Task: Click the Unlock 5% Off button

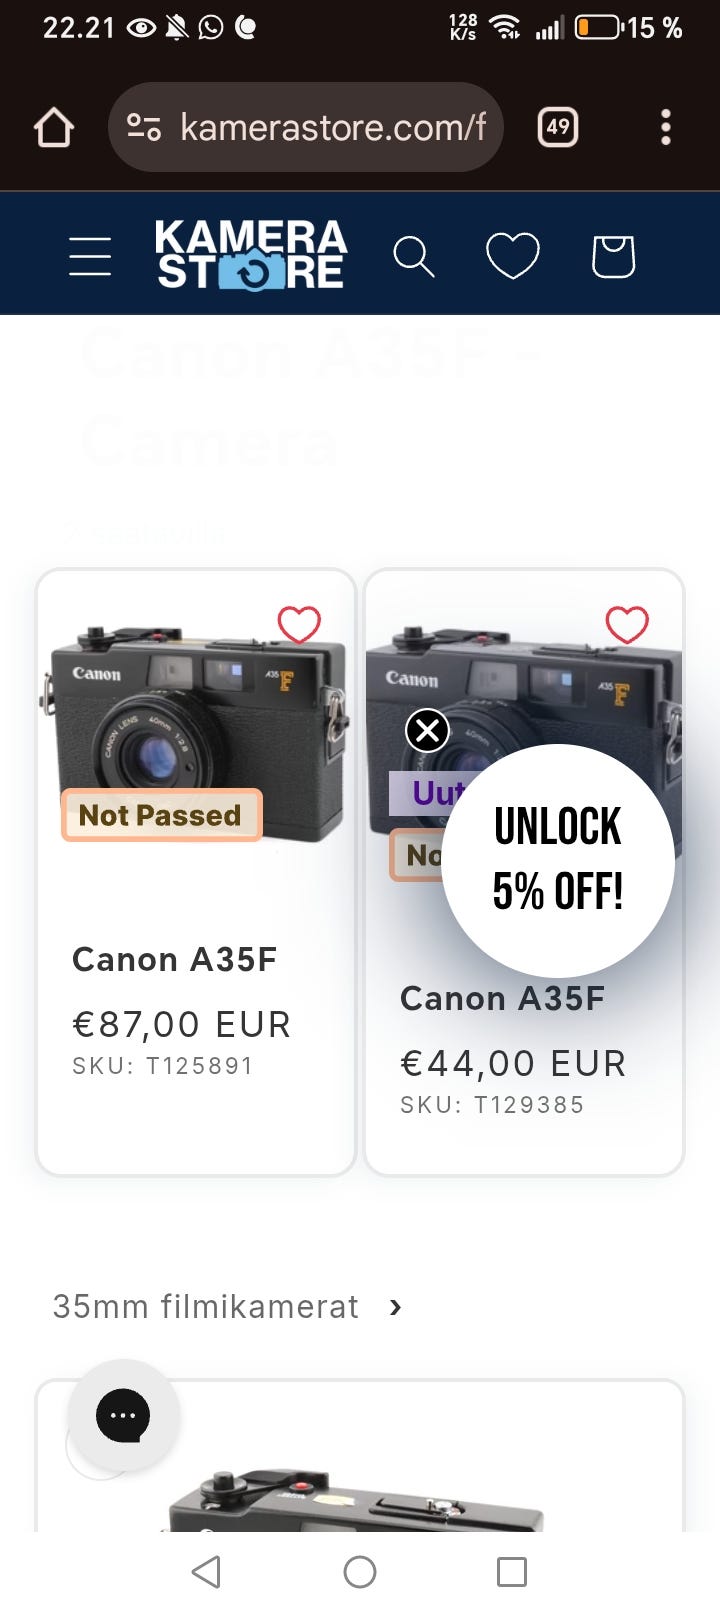Action: click(x=558, y=860)
